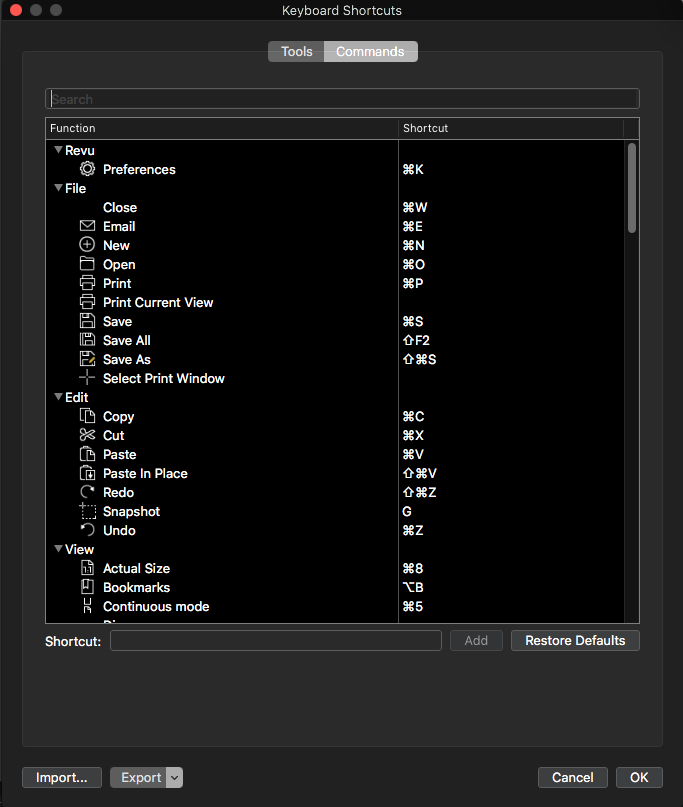The height and width of the screenshot is (807, 683).
Task: Click the printer icon beside Print
Action: click(87, 283)
